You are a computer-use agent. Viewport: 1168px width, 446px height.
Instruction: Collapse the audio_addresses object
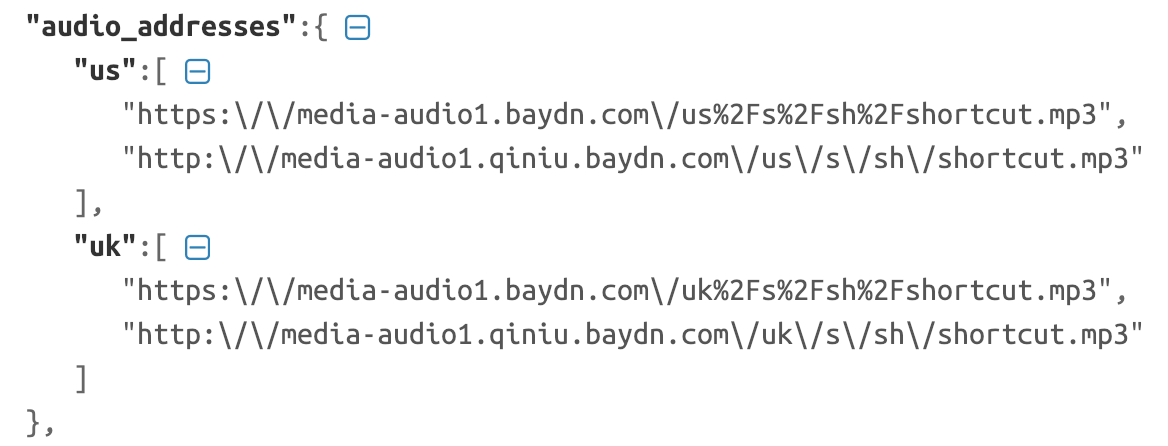pos(357,28)
